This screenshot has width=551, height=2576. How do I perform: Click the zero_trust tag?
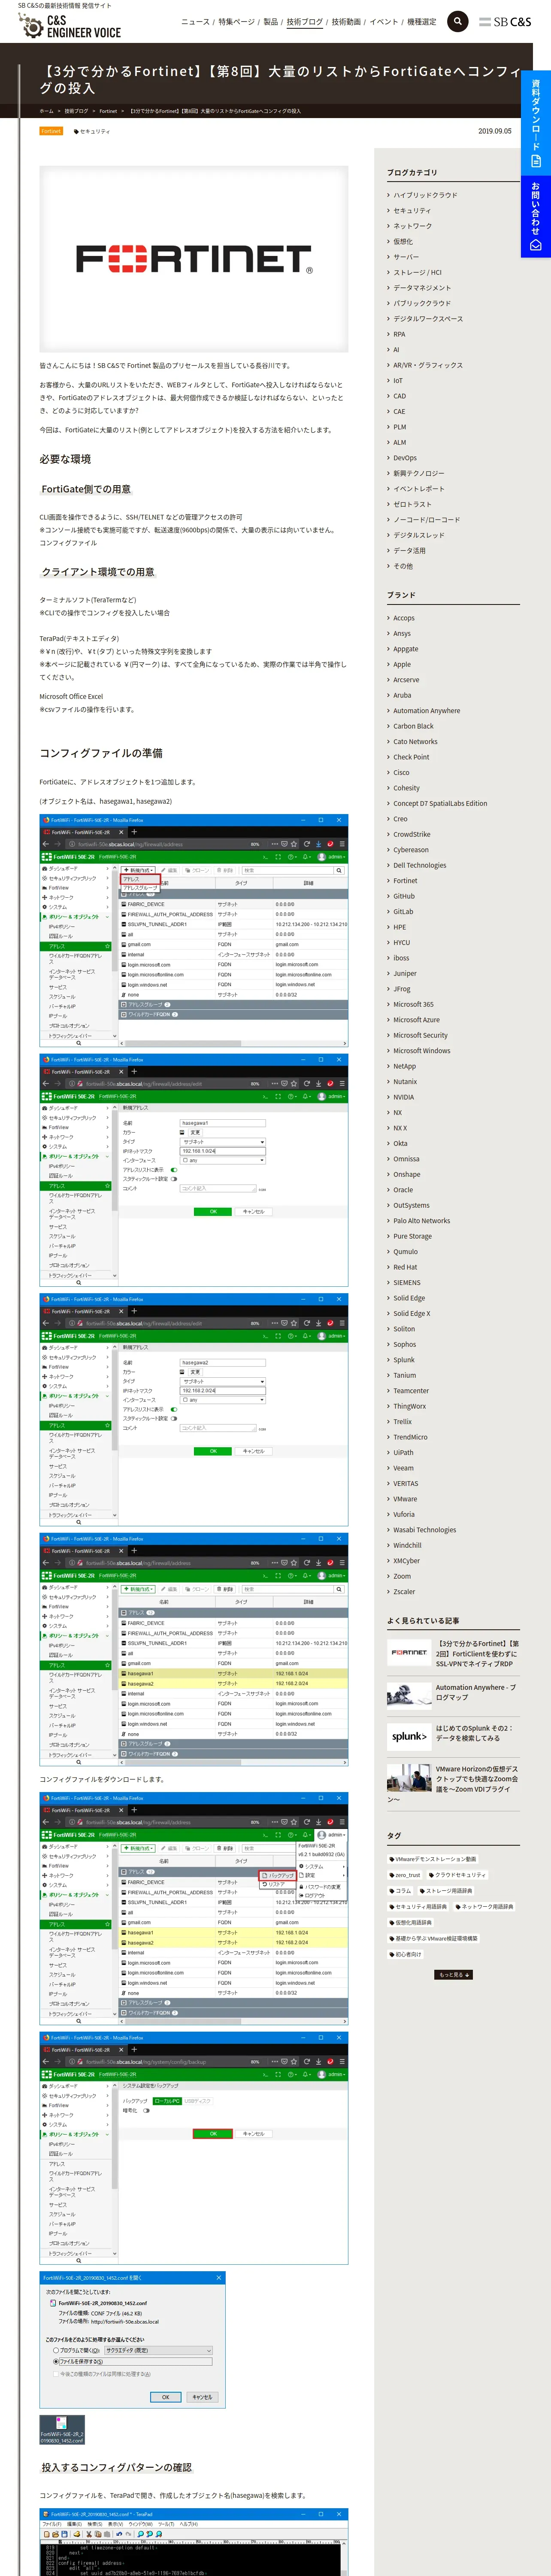[x=405, y=1875]
